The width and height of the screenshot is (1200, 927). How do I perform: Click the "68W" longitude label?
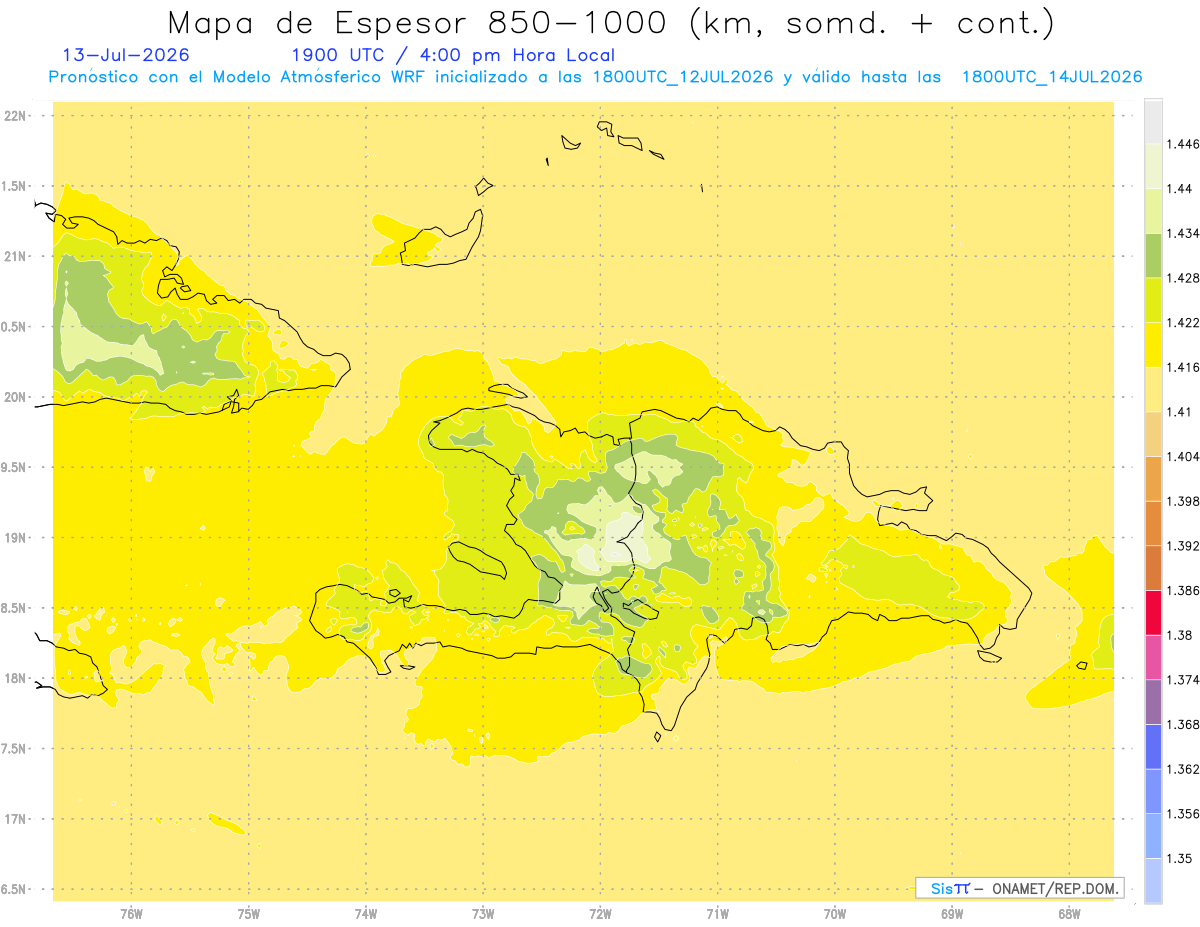pyautogui.click(x=1069, y=914)
